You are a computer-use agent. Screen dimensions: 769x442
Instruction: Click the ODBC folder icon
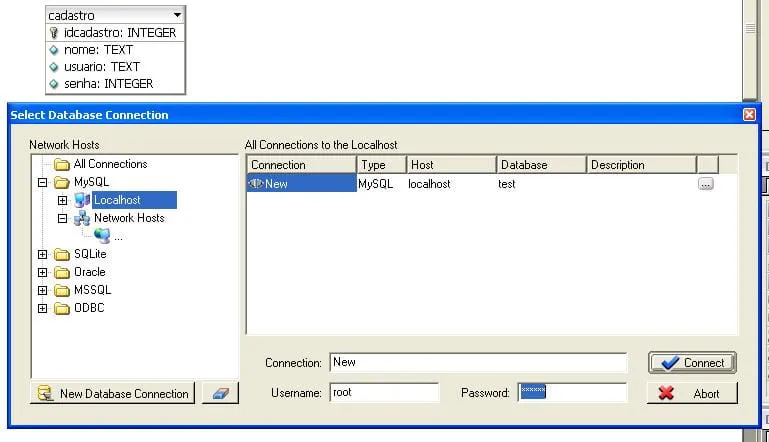coord(62,309)
